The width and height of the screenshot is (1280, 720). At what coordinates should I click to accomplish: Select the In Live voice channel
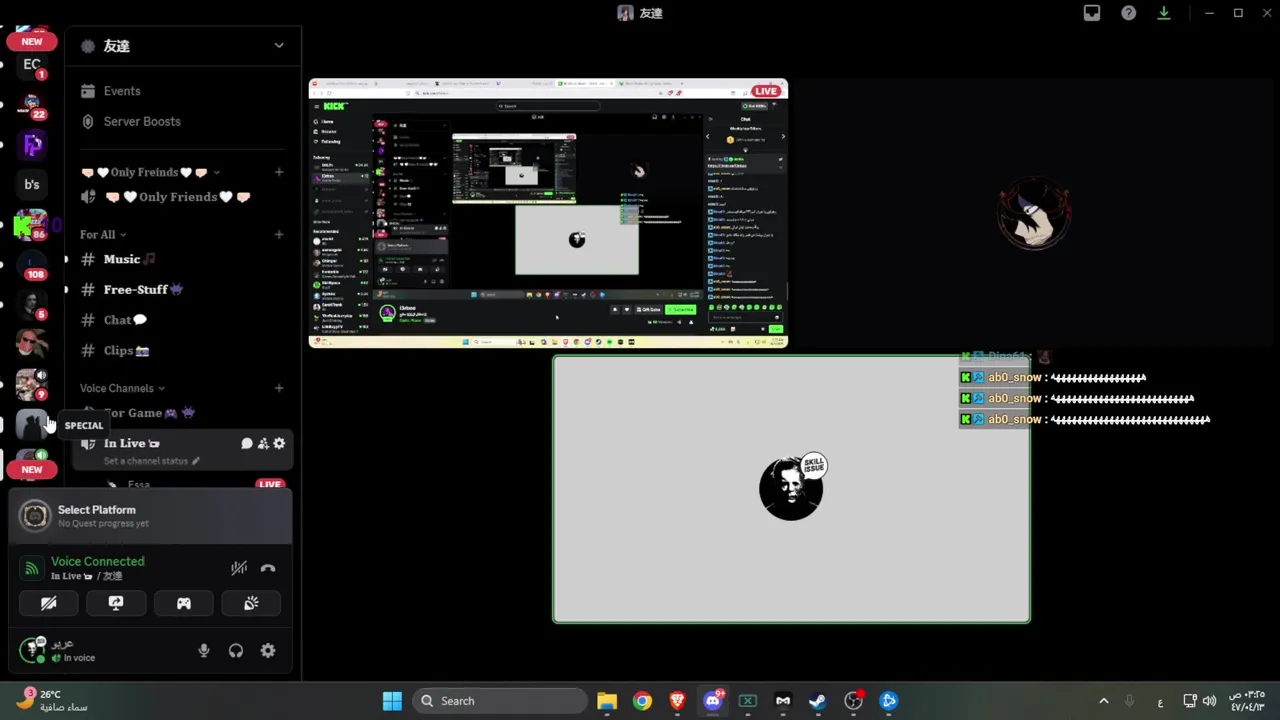coord(183,450)
